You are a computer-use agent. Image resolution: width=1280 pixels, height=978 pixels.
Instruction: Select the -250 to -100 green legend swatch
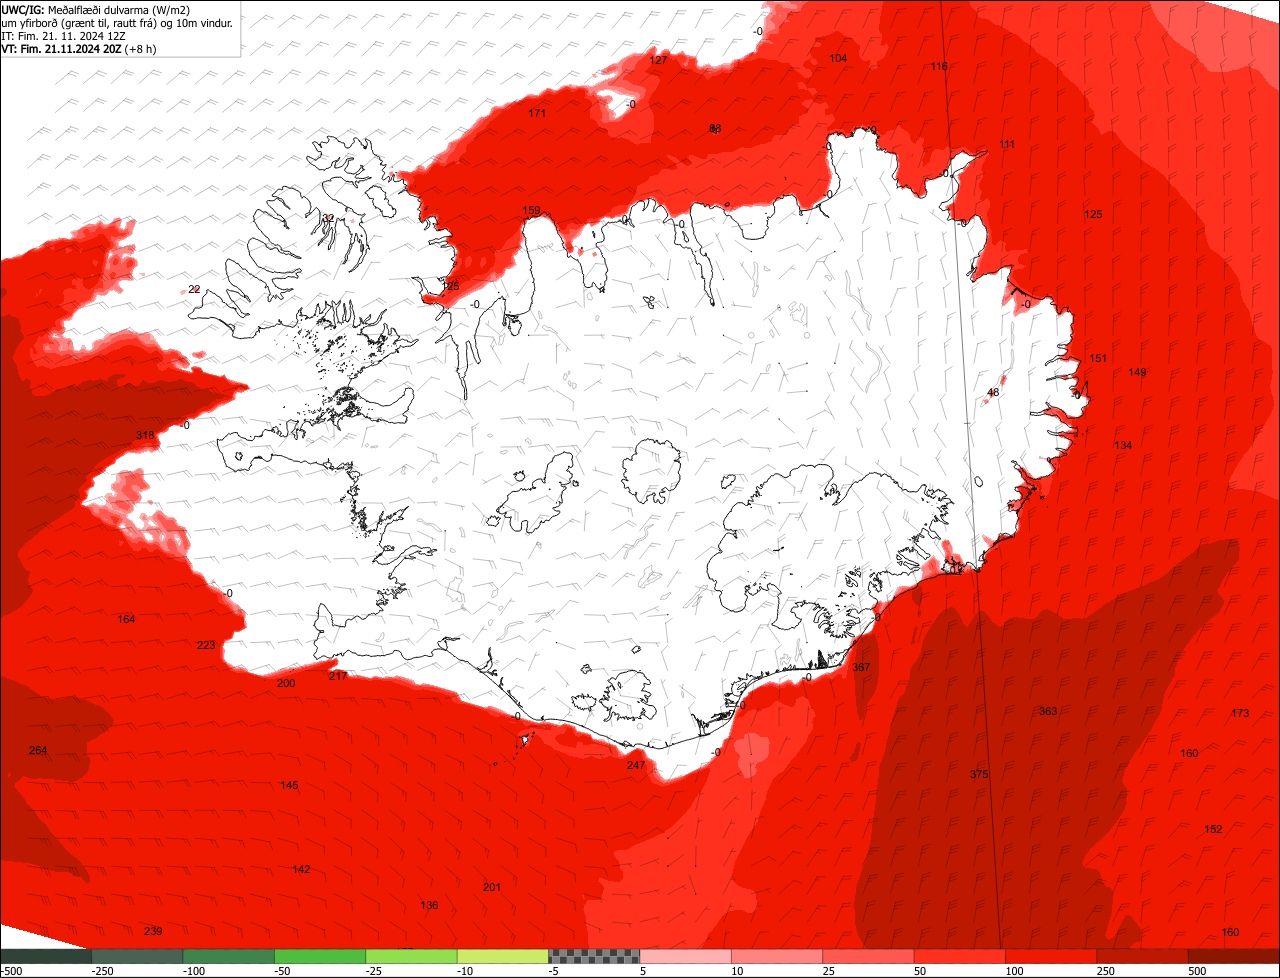[137, 955]
